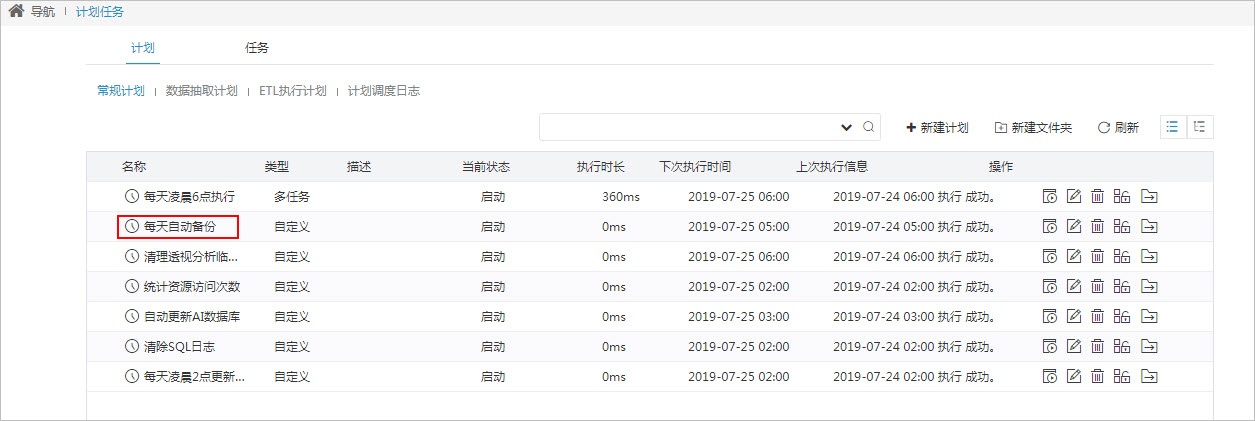
Task: Click the 新建计划 button
Action: click(x=937, y=127)
